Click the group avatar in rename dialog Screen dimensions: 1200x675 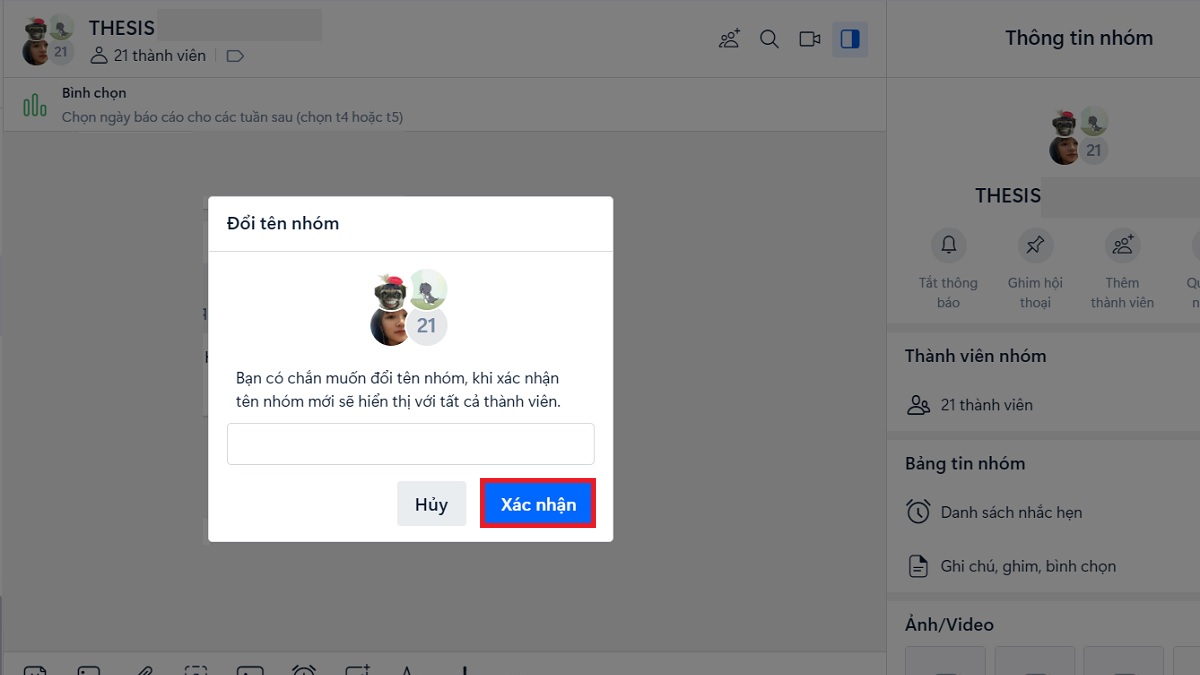409,307
